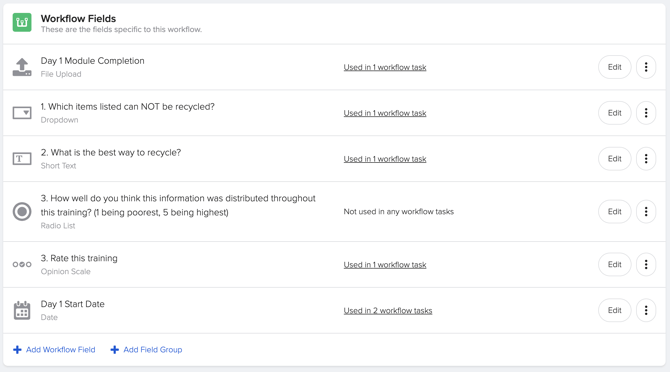Viewport: 670px width, 372px height.
Task: Select the 'Day 1 Start Date' field name
Action: coord(73,304)
